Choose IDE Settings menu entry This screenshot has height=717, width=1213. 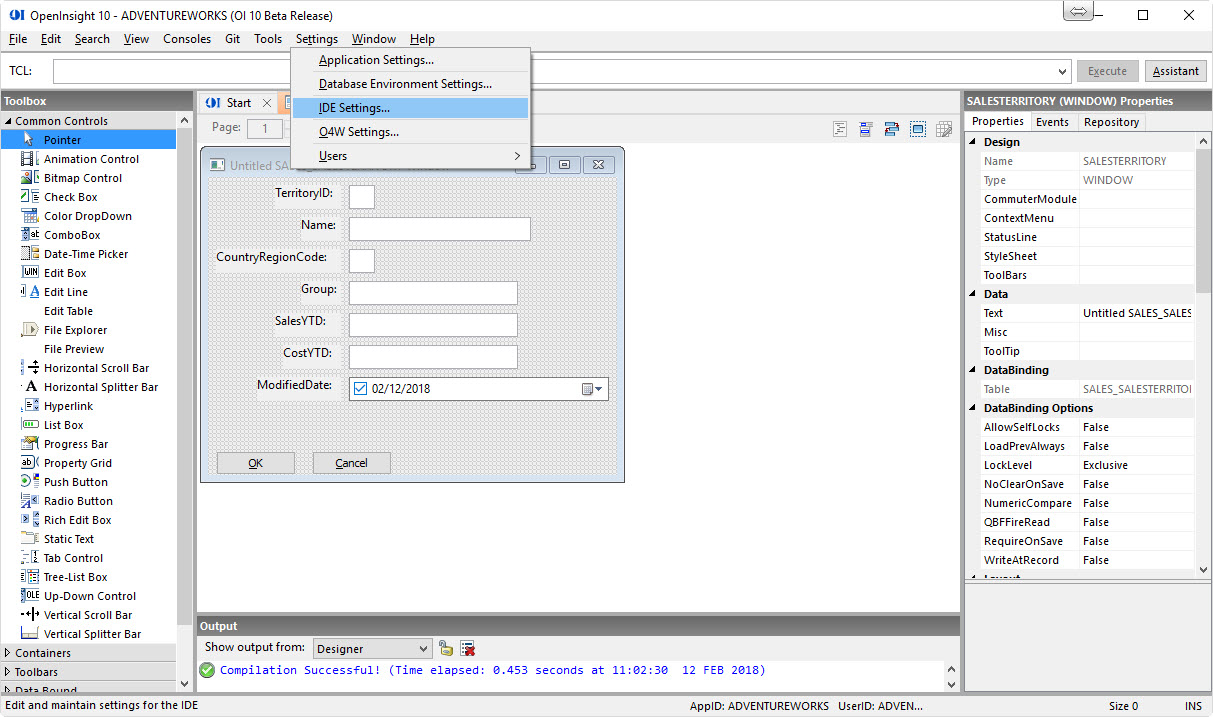(x=409, y=108)
